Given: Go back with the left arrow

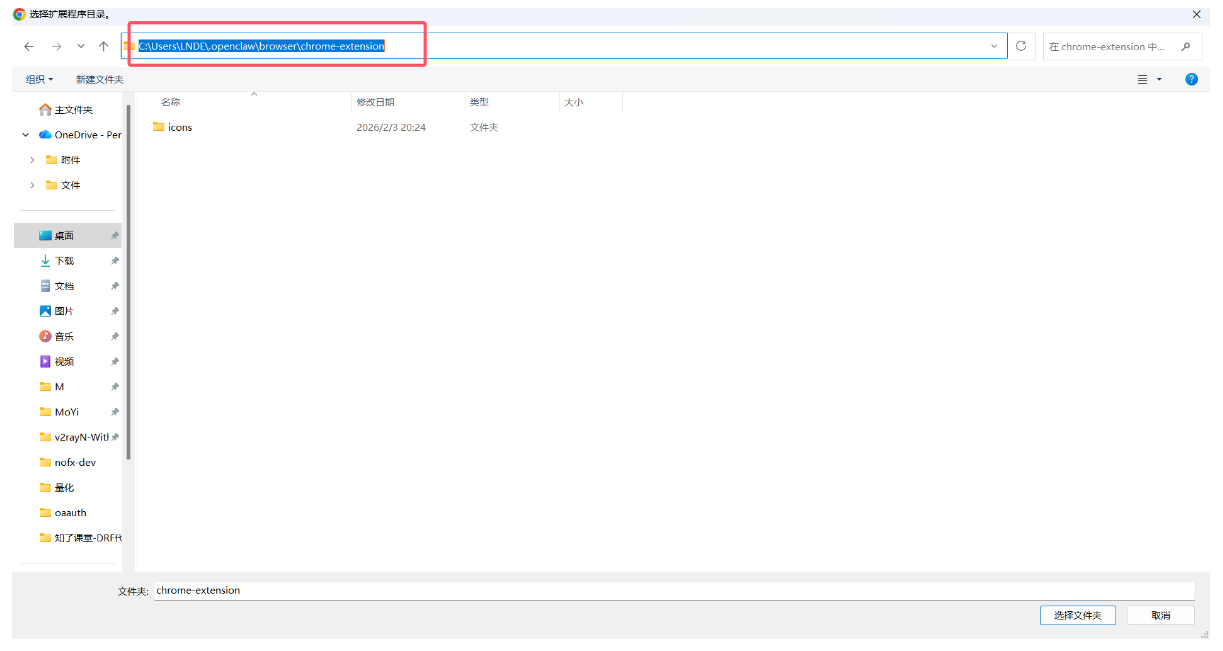Looking at the screenshot, I should point(29,46).
